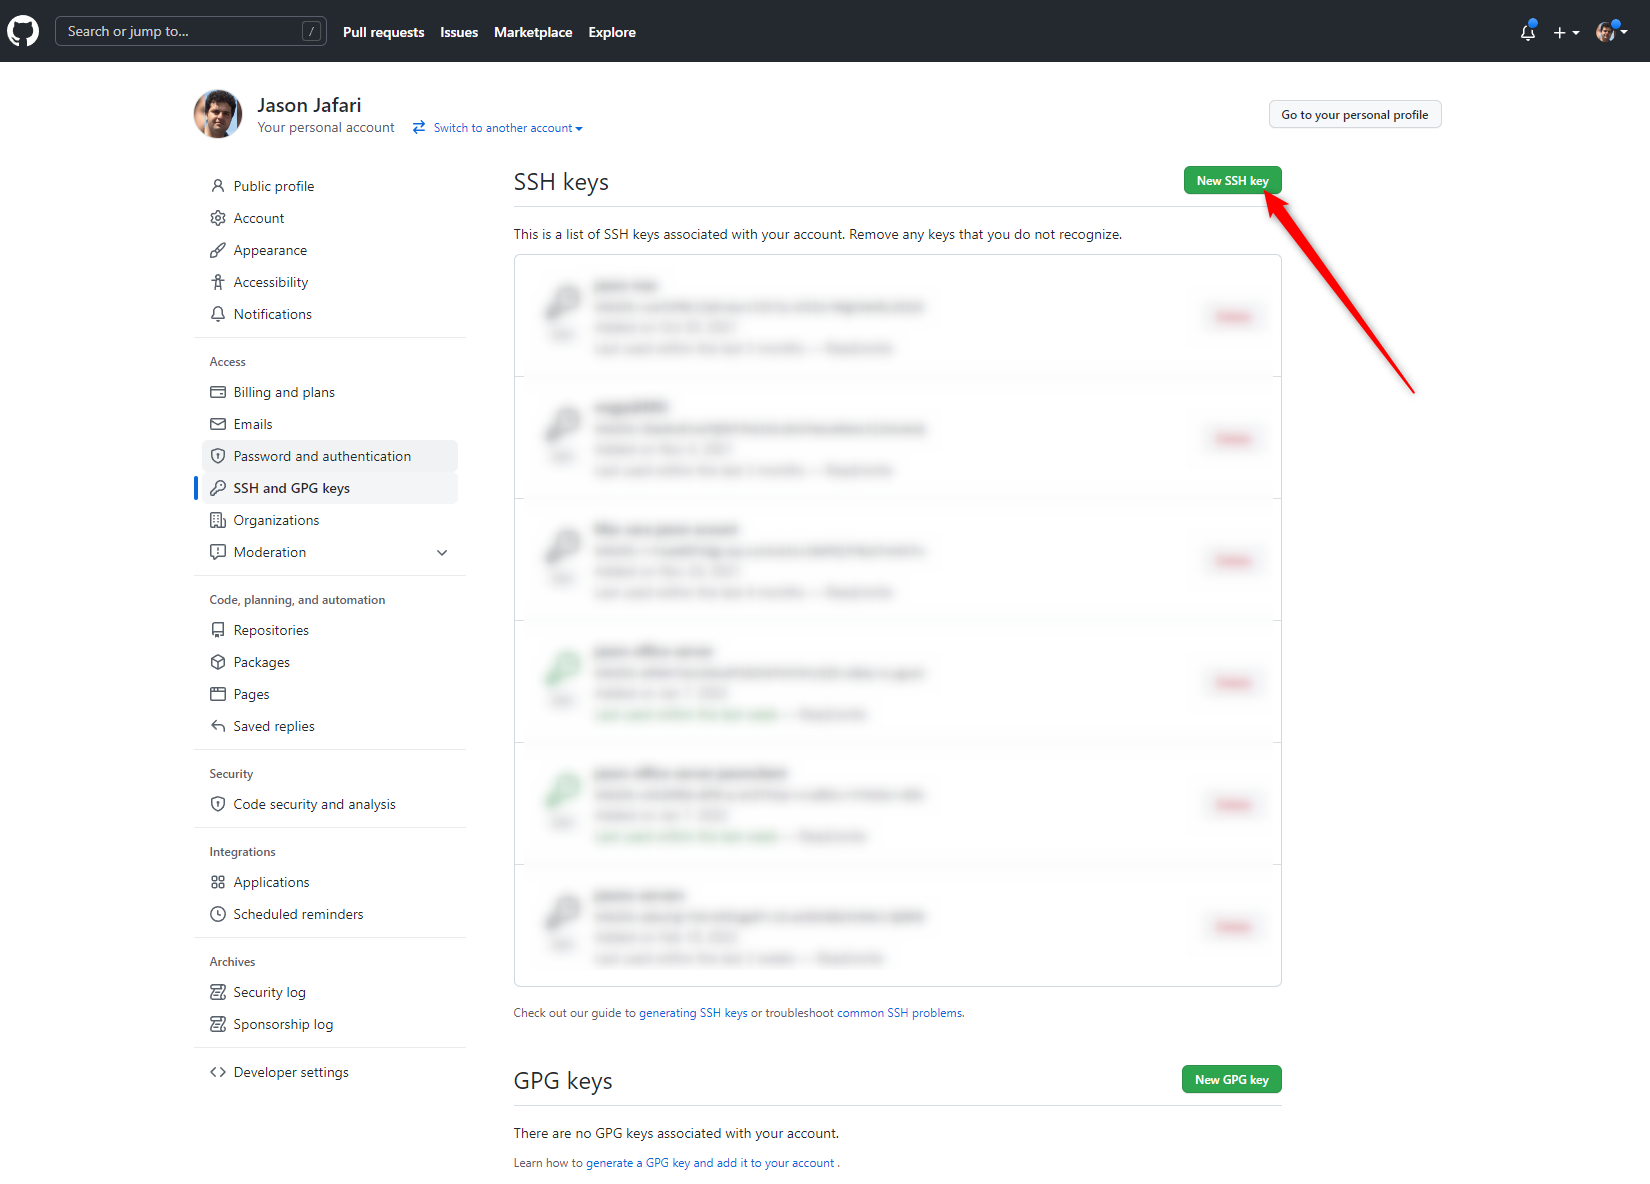Screen dimensions: 1650x1184
Task: Open the user avatar menu in header
Action: tap(1611, 32)
